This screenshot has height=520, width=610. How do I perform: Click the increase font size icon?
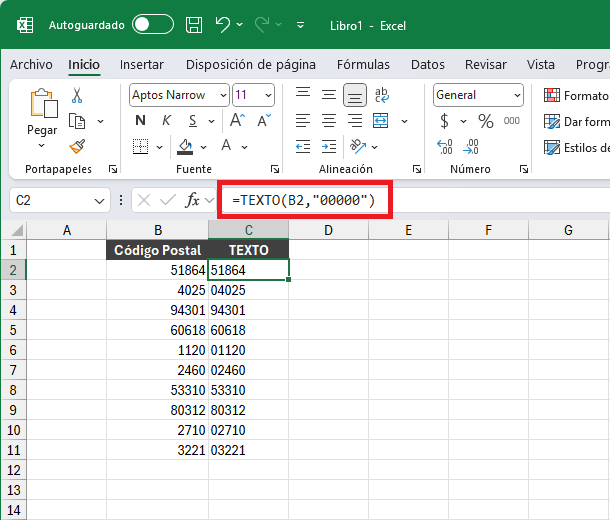pos(237,121)
